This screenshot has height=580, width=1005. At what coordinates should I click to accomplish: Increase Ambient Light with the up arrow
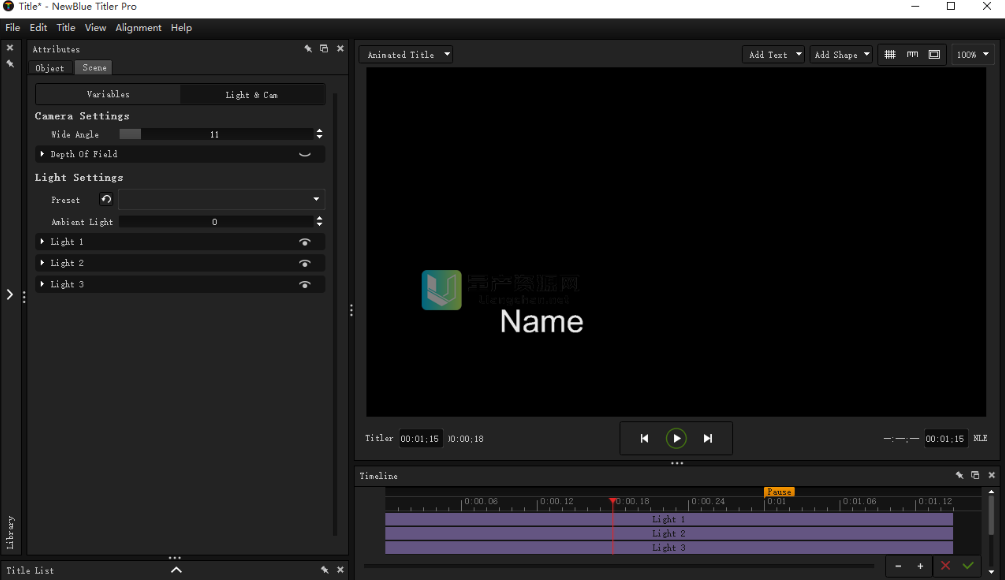click(x=319, y=219)
